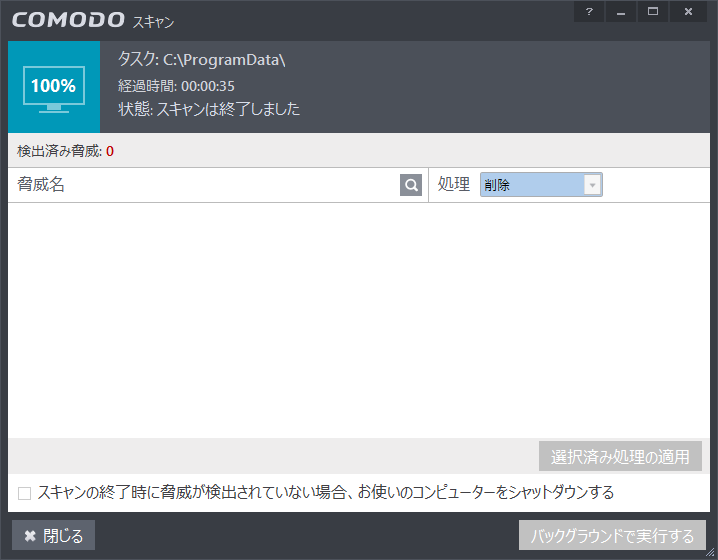Click the 検出済み脅威: 0 counter text
This screenshot has height=560, width=718.
[65, 151]
